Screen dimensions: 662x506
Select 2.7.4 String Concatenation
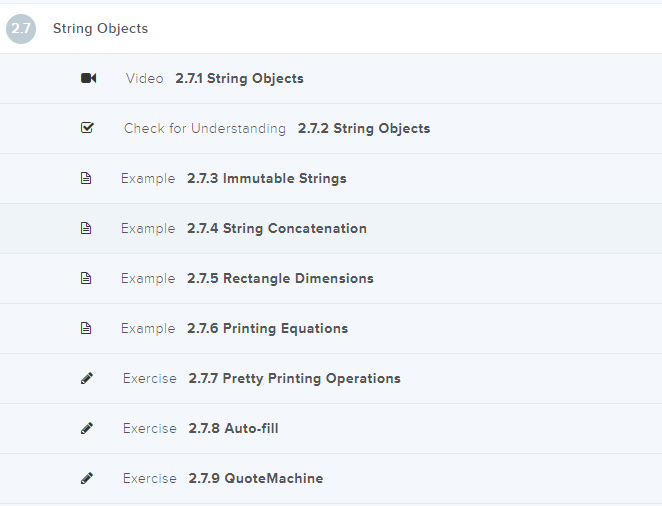tap(276, 228)
